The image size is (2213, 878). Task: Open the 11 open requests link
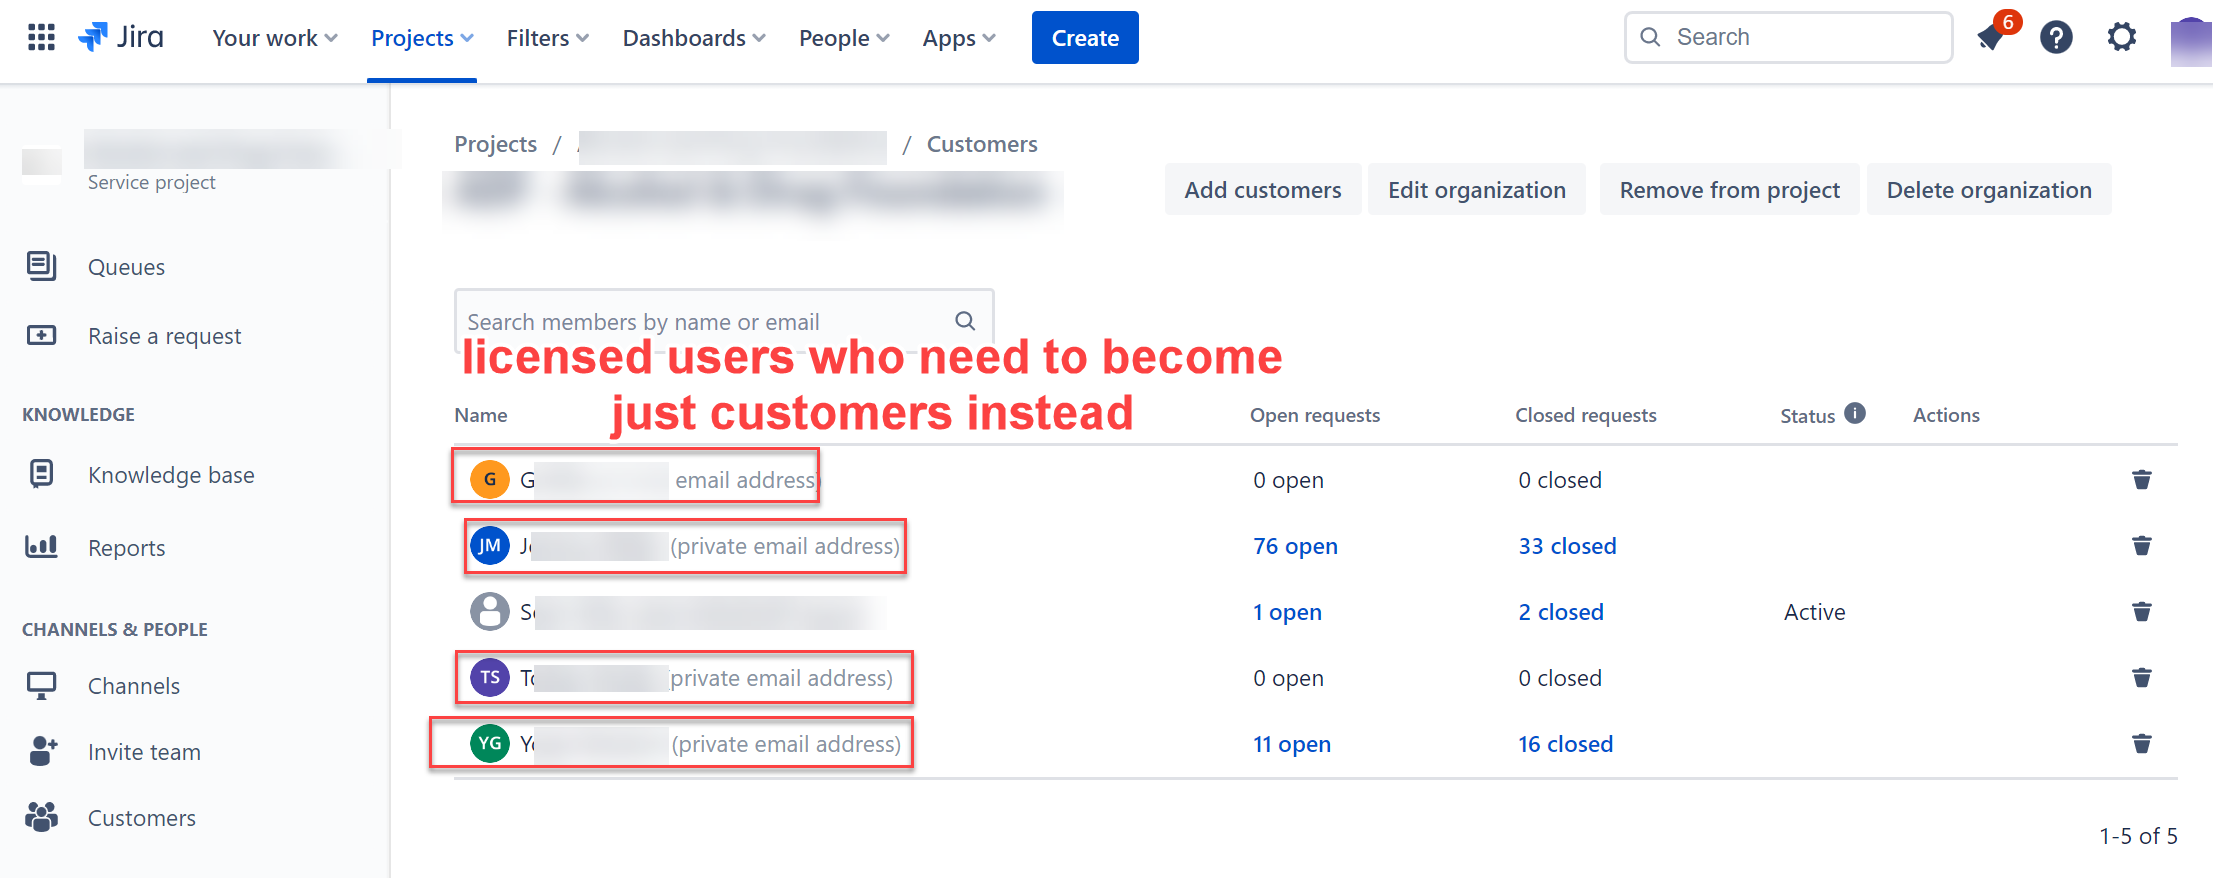(x=1292, y=744)
